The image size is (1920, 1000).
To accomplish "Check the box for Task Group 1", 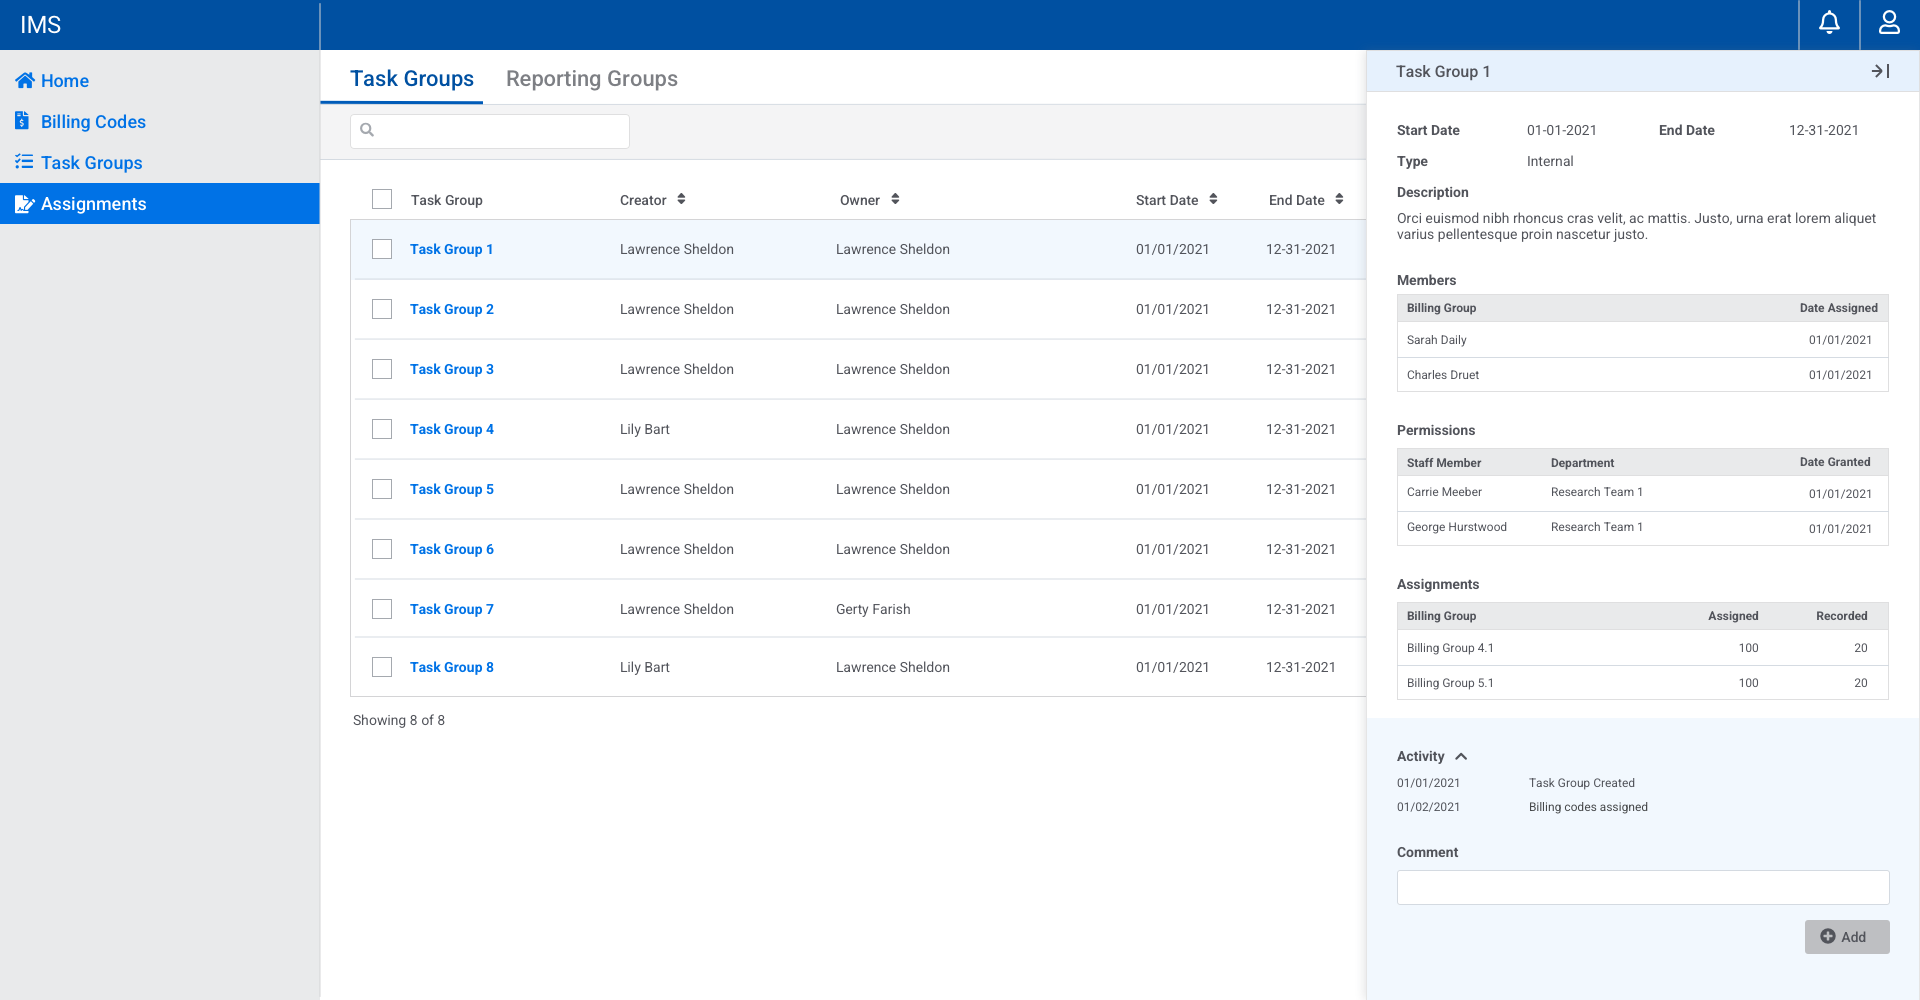I will [x=382, y=249].
